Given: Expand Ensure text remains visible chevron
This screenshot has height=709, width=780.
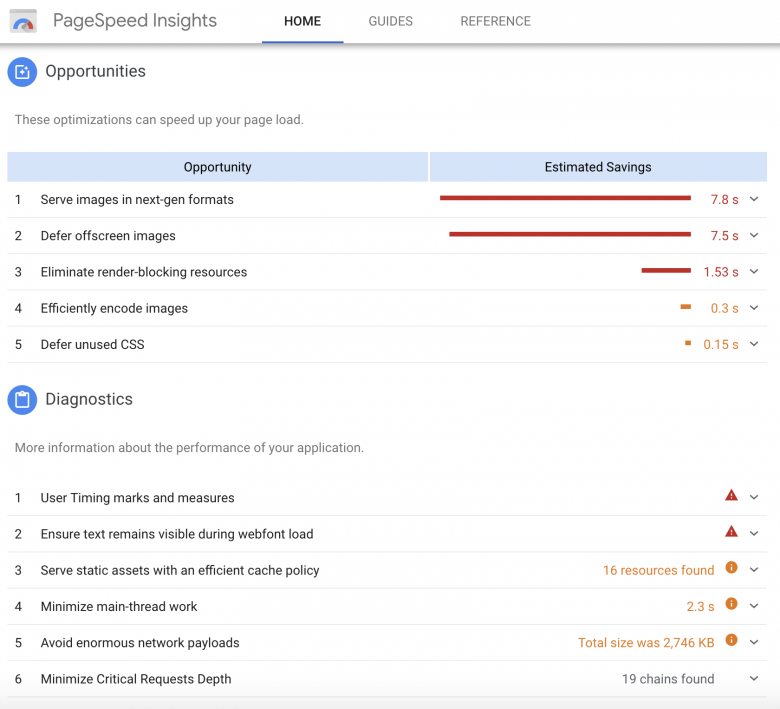Looking at the screenshot, I should 754,534.
